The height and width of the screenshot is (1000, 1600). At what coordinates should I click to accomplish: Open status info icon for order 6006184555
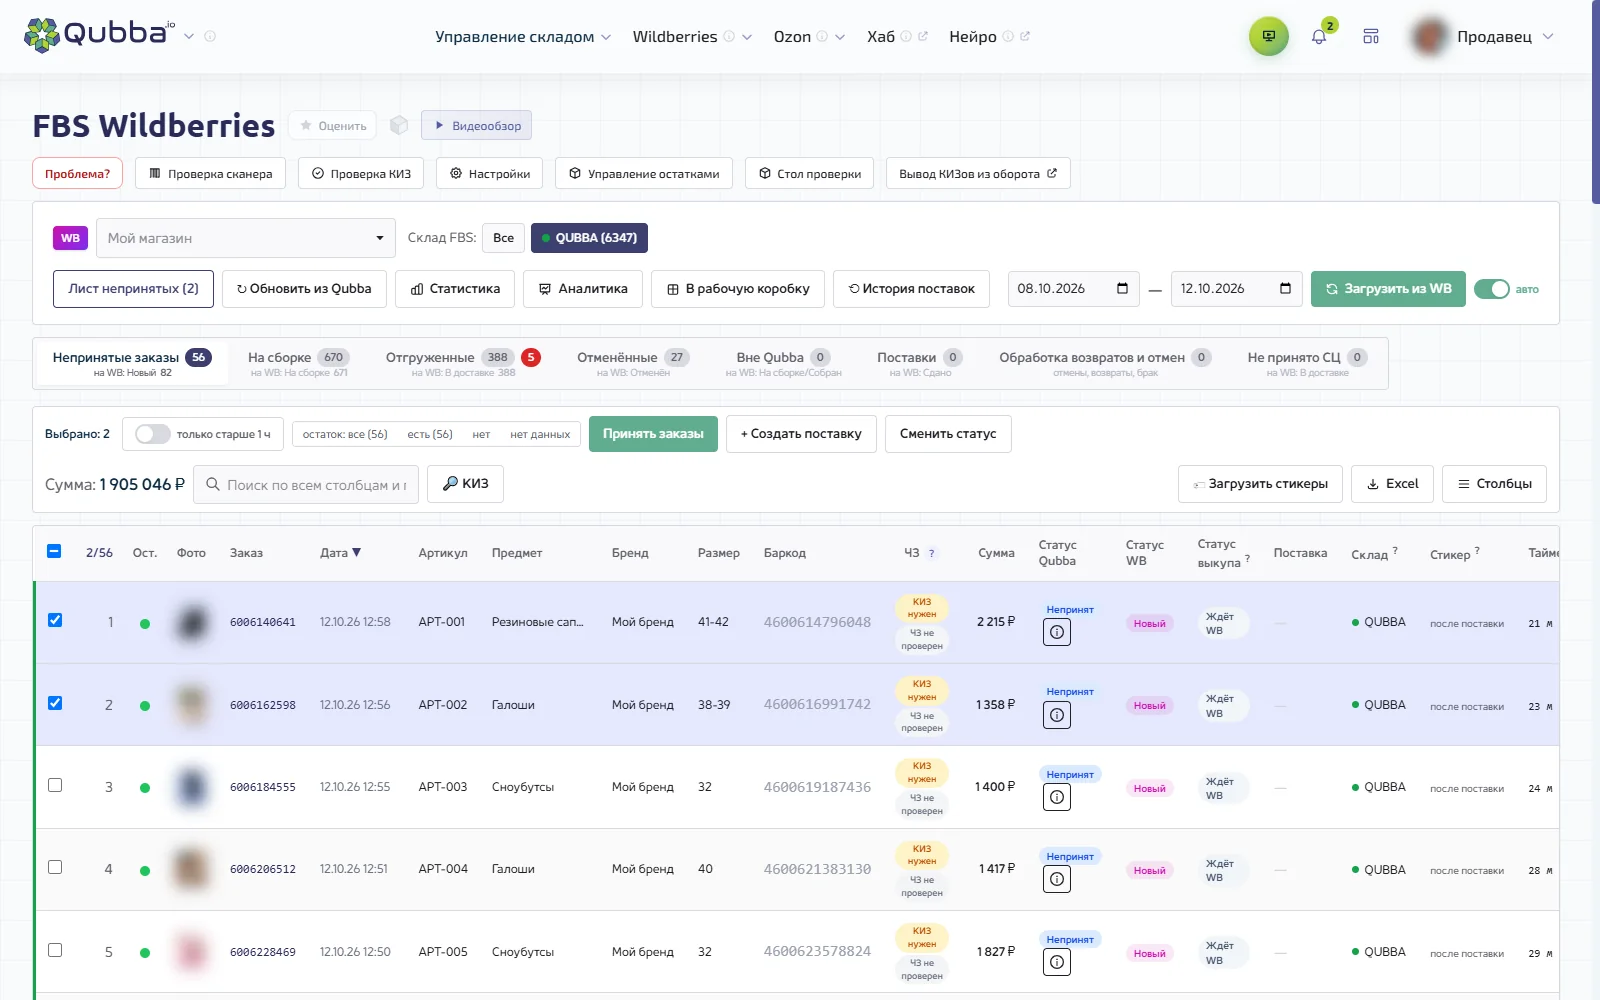(x=1057, y=797)
